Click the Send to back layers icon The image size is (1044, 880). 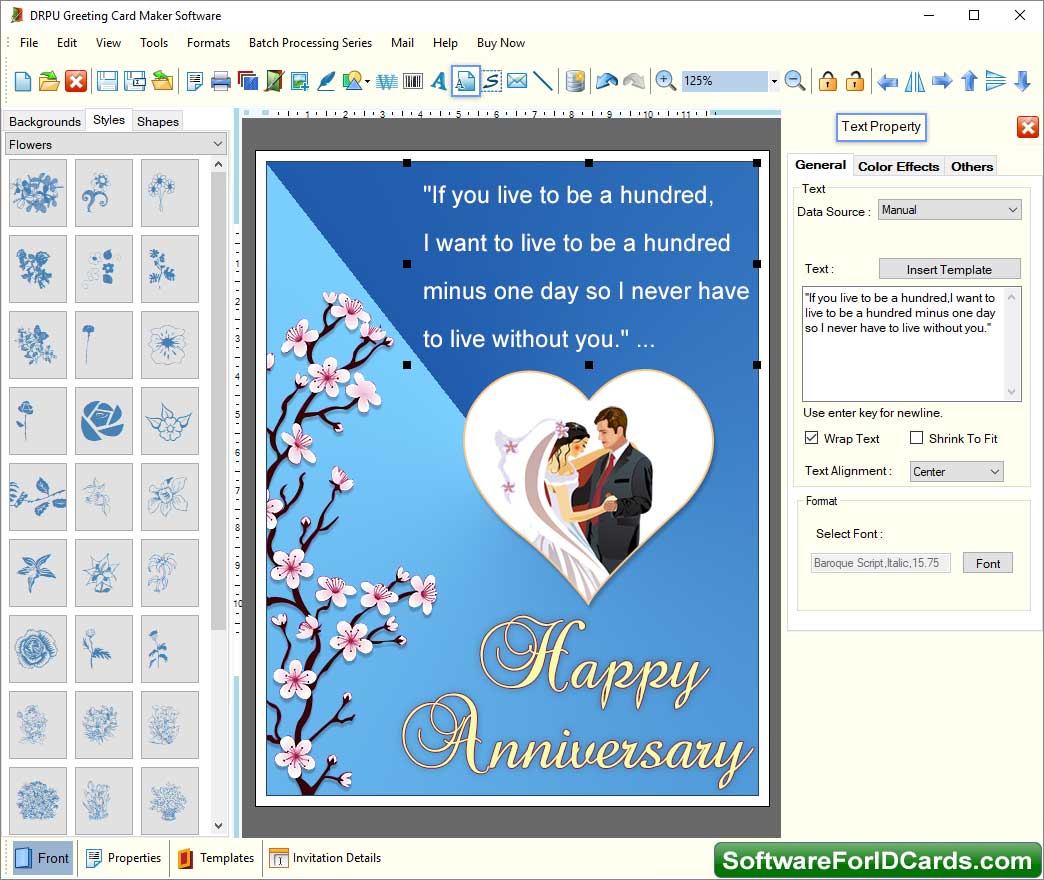click(248, 81)
